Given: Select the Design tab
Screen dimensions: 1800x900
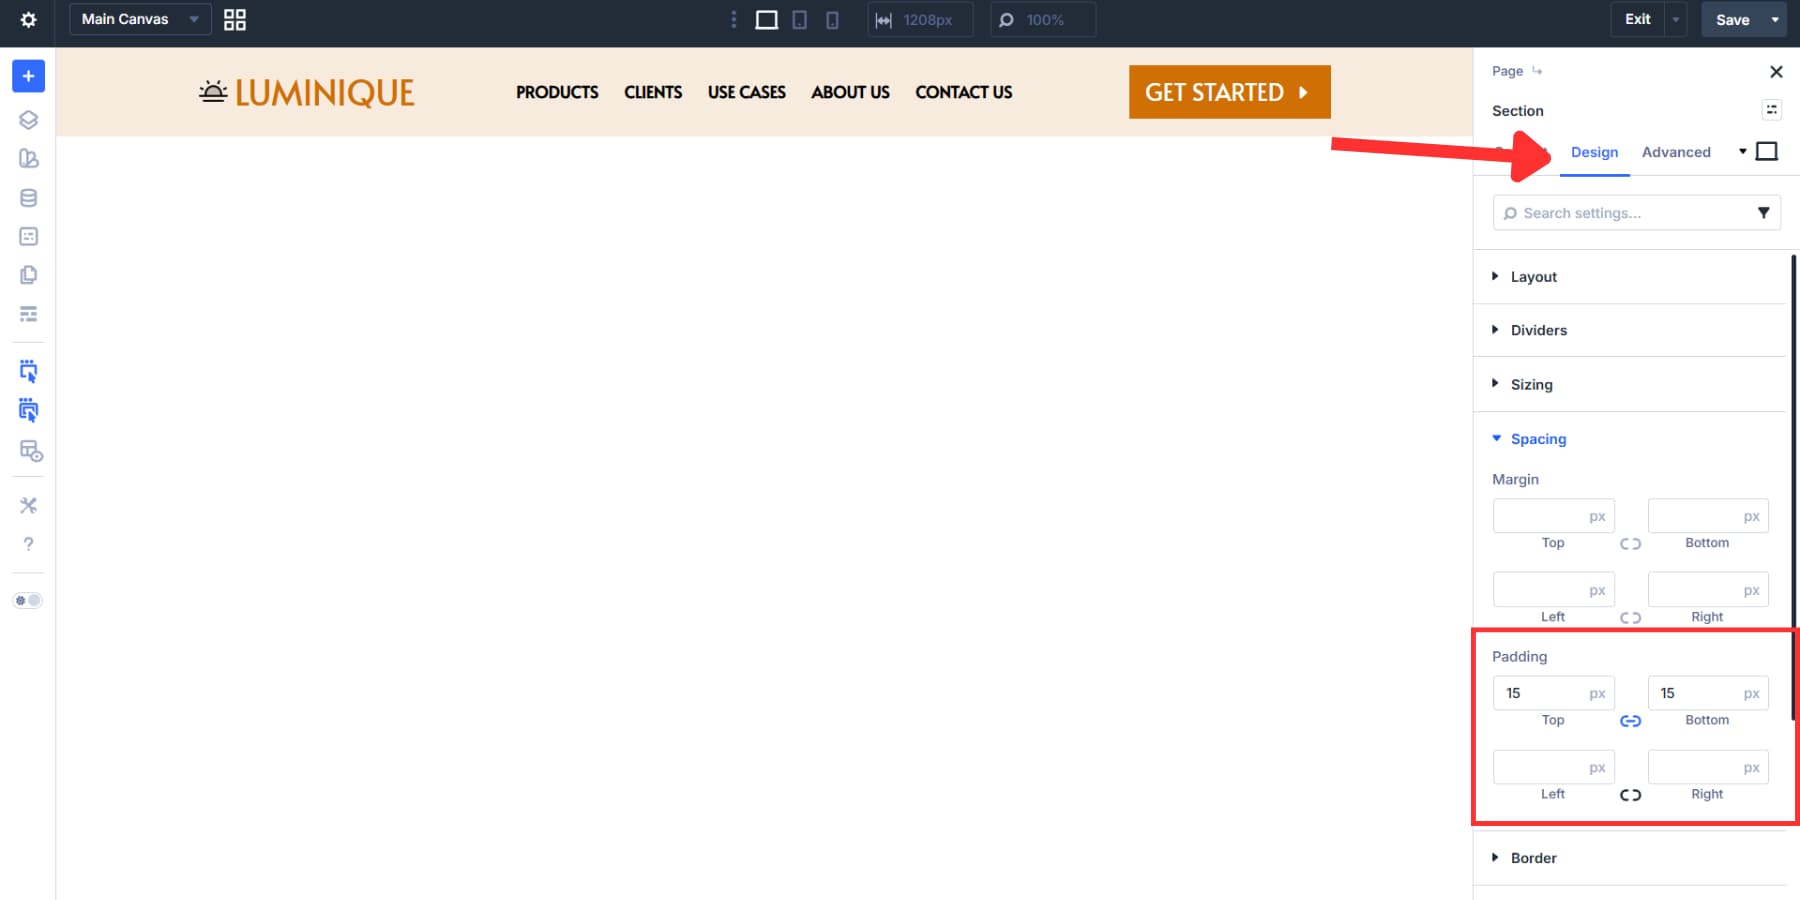Looking at the screenshot, I should [x=1594, y=152].
